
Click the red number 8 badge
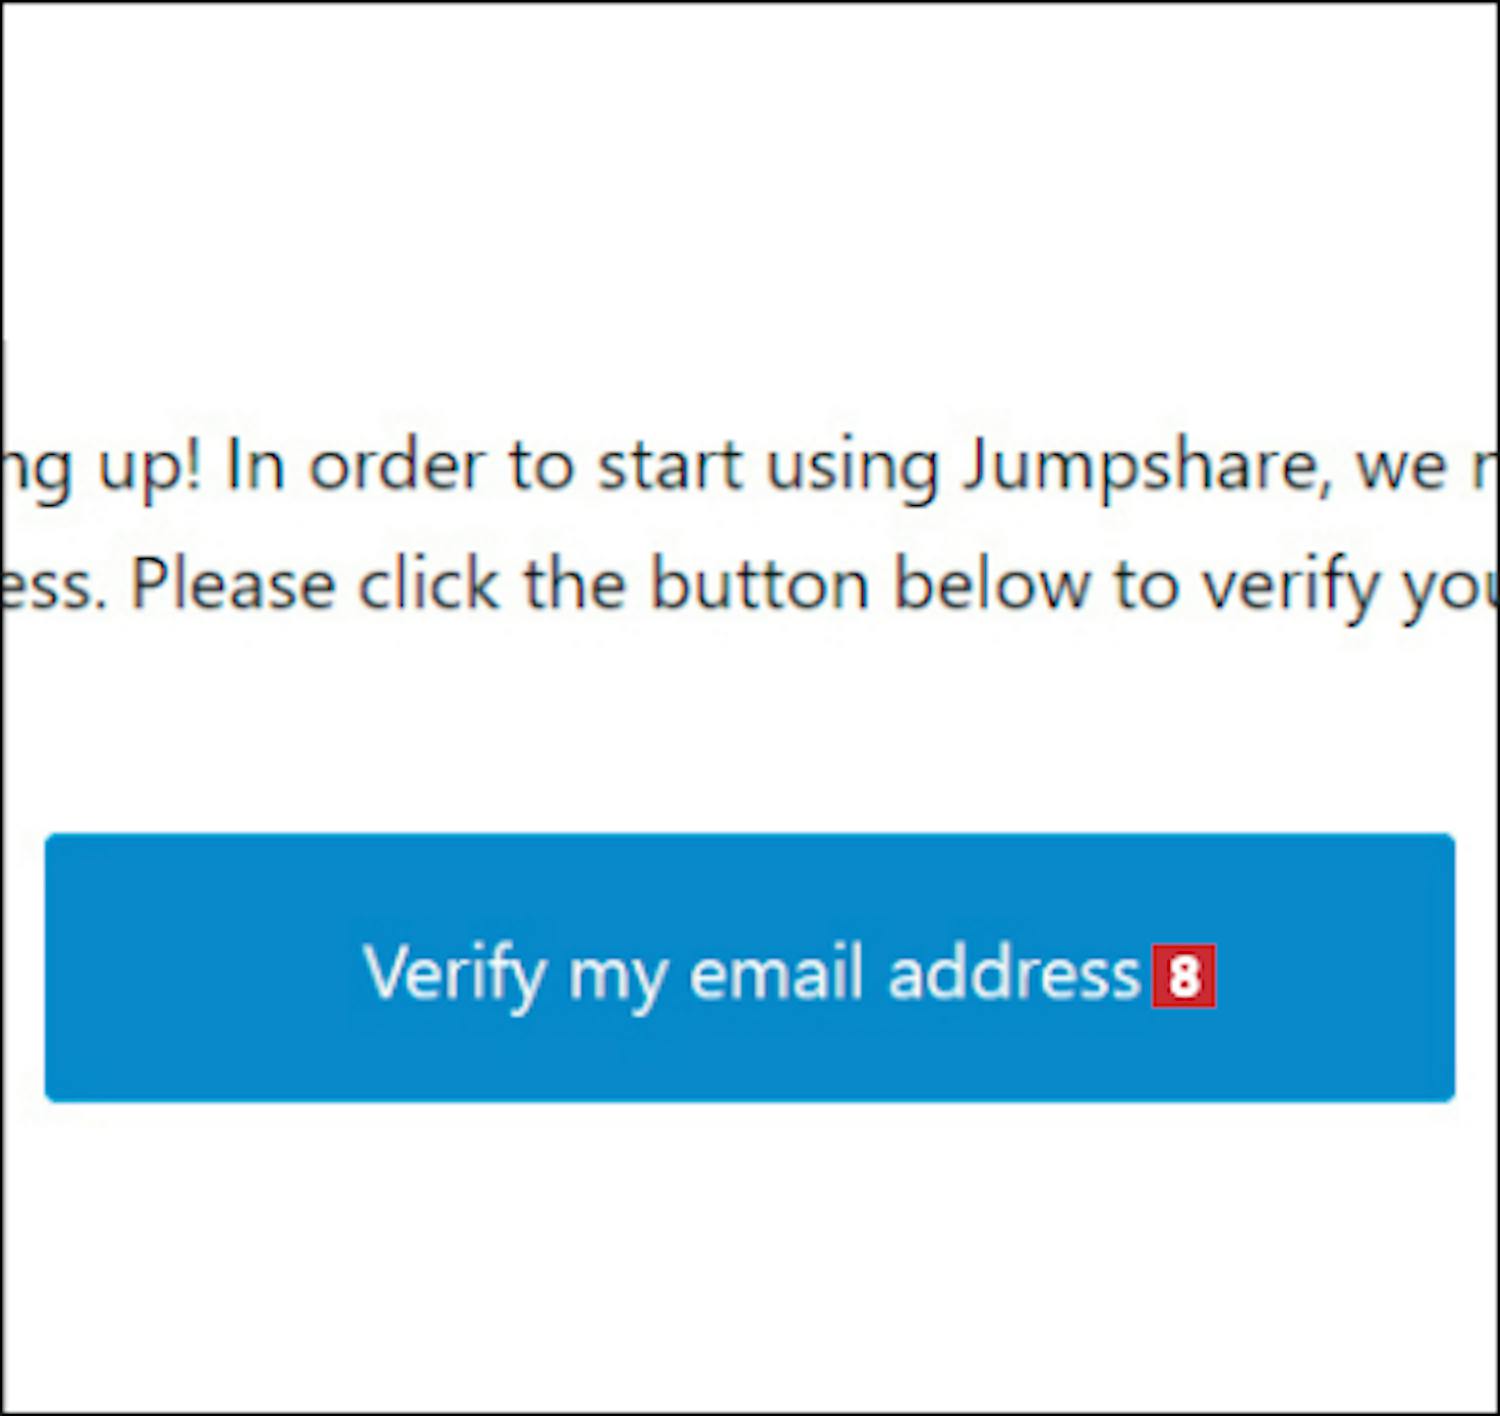[1184, 976]
